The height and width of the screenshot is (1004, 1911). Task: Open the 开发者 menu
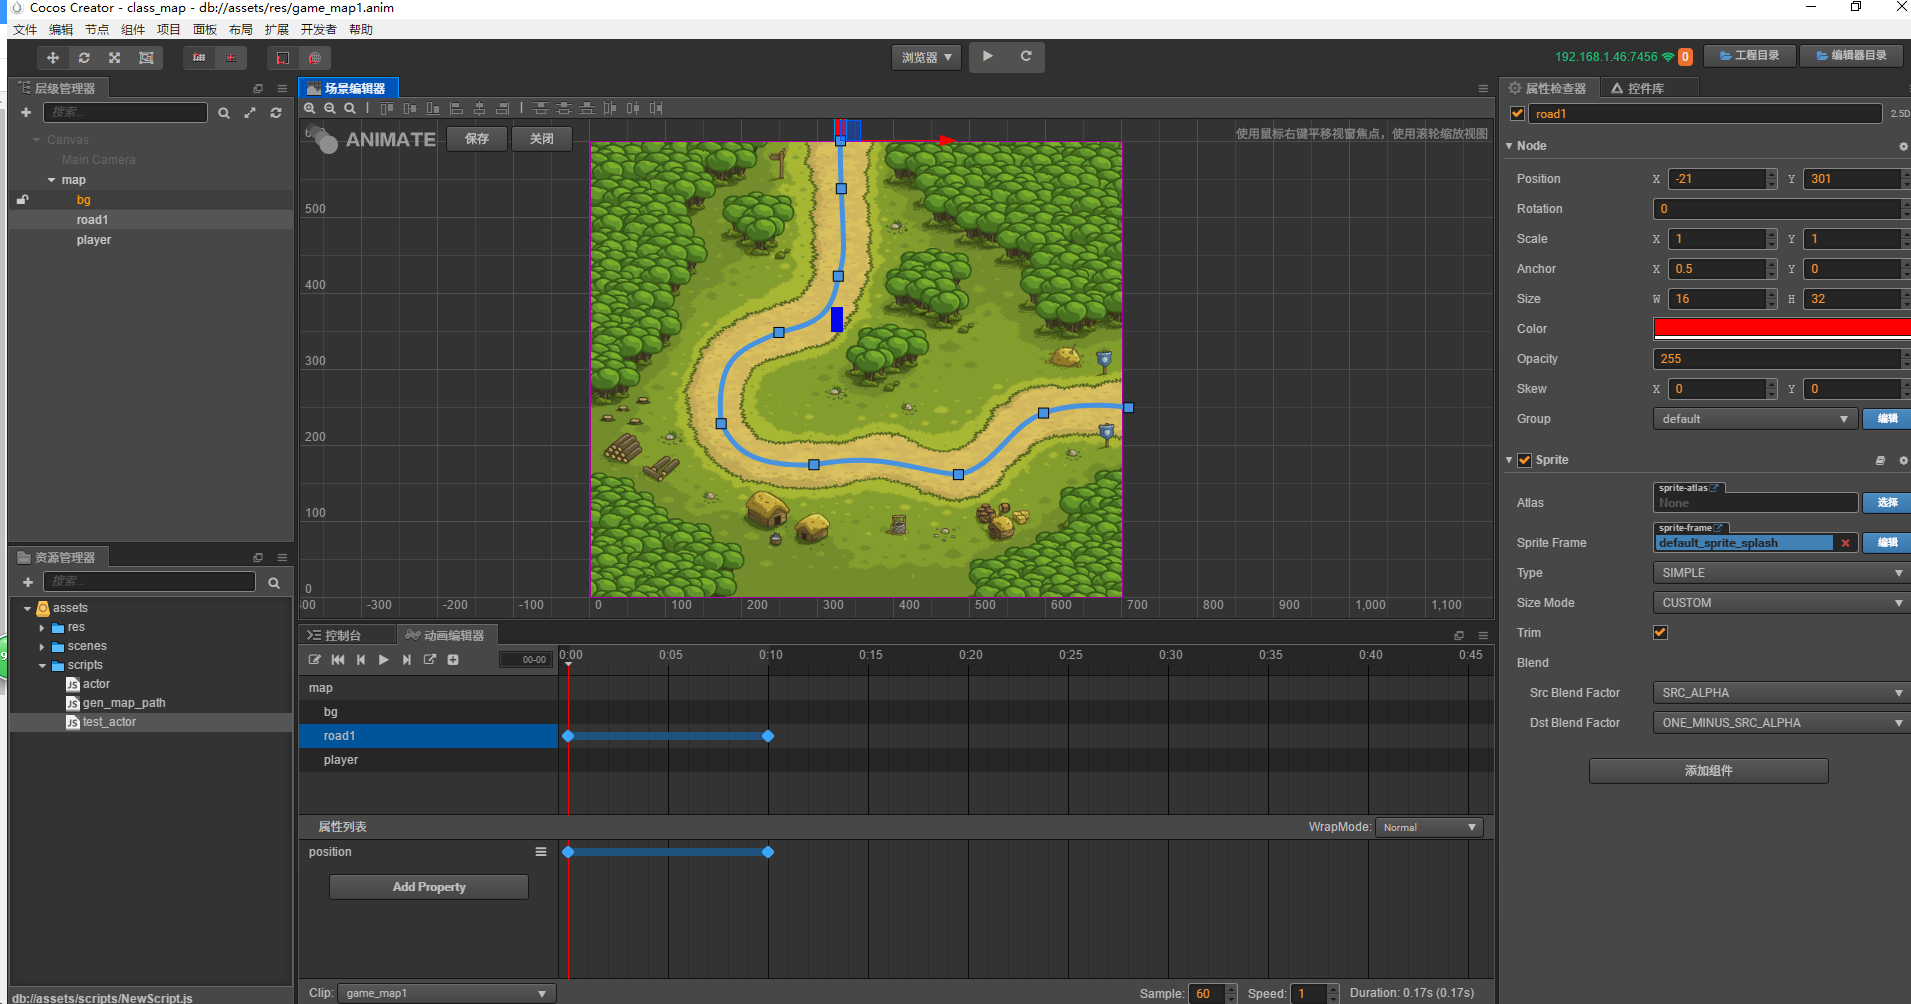click(x=319, y=30)
